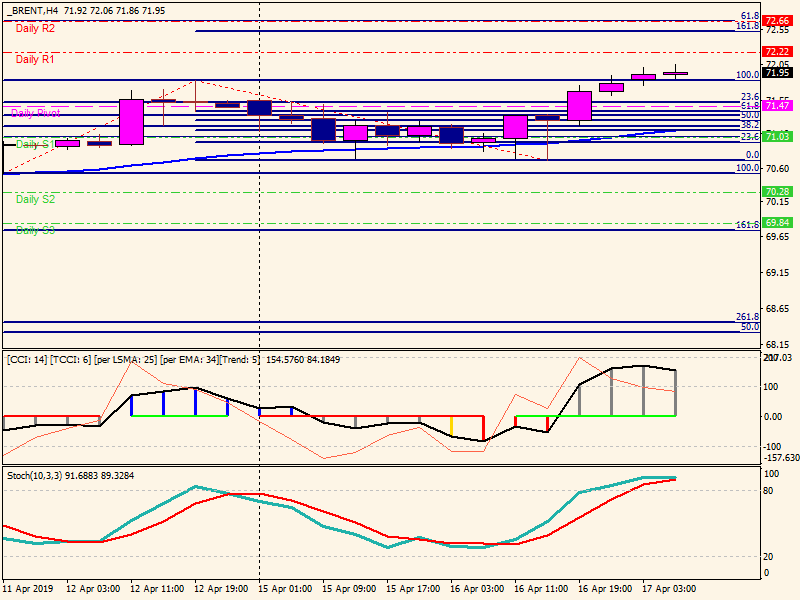Select the 261.8 Fibonacci level label
The width and height of the screenshot is (800, 600).
(749, 316)
